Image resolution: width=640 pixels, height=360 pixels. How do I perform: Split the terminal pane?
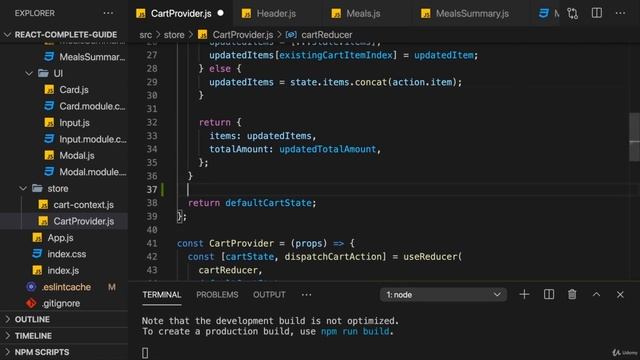[549, 294]
